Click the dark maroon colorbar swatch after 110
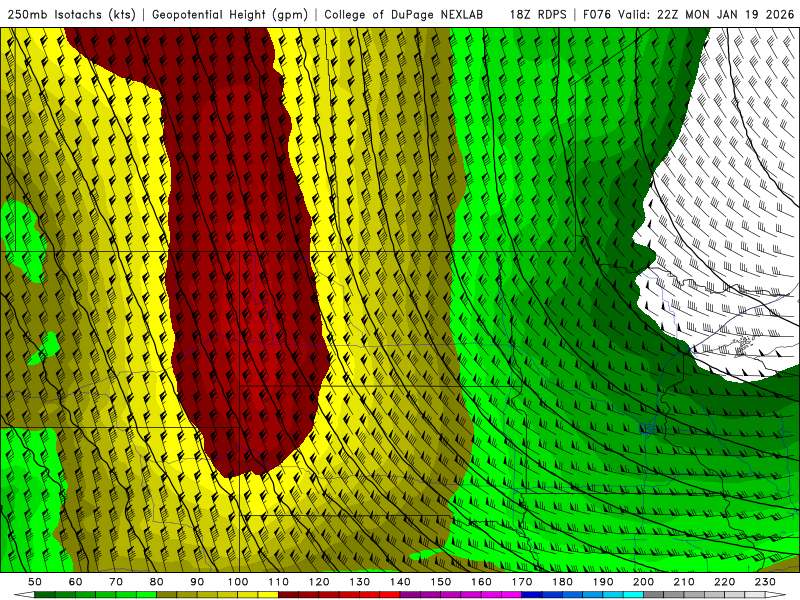Image resolution: width=800 pixels, height=600 pixels. 289,595
